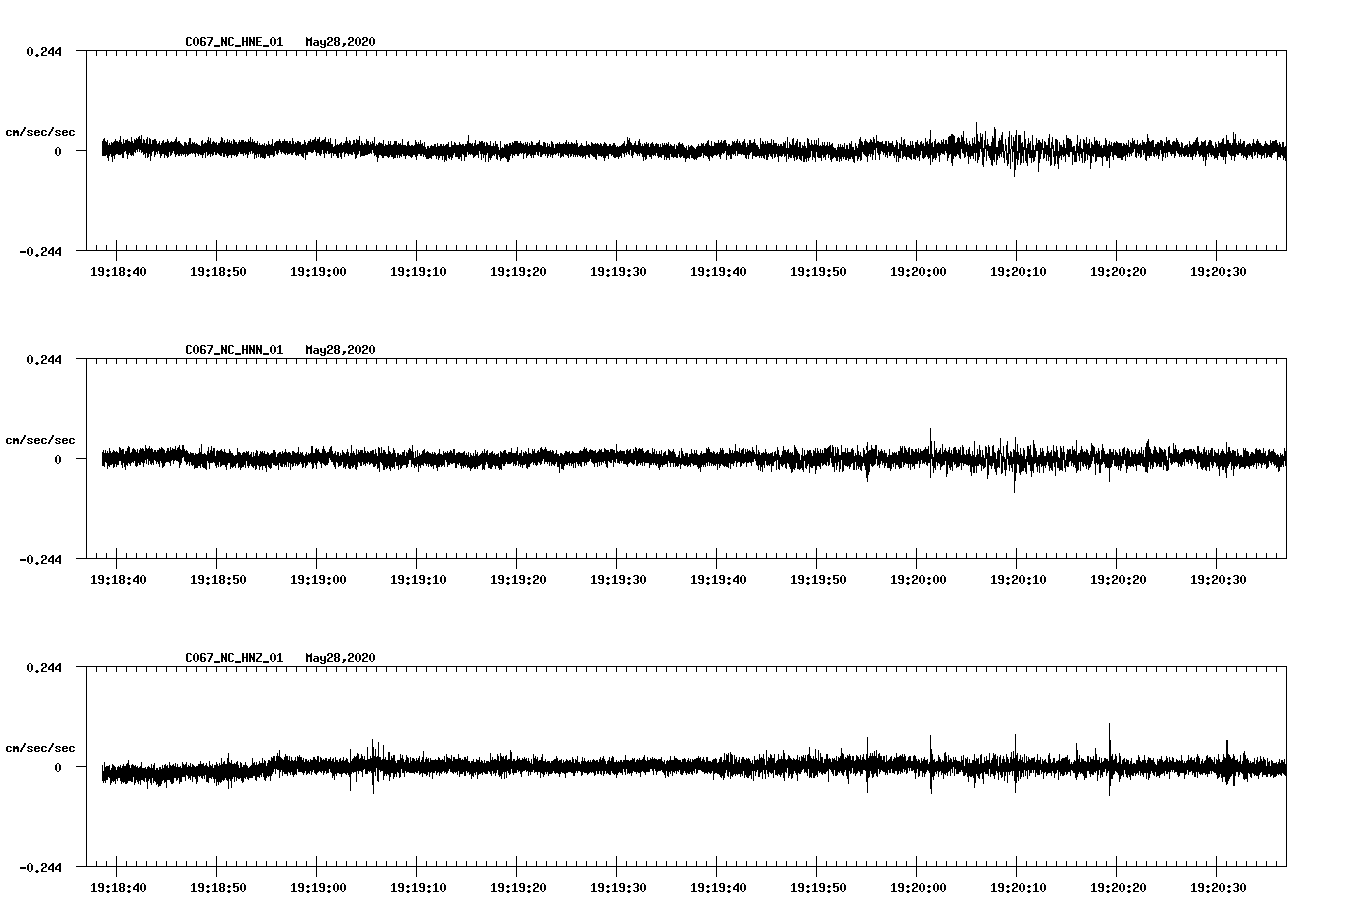Viewport: 1358px width, 924px height.
Task: Select the cm/sec/sec unit label on HNE plot
Action: coord(40,132)
